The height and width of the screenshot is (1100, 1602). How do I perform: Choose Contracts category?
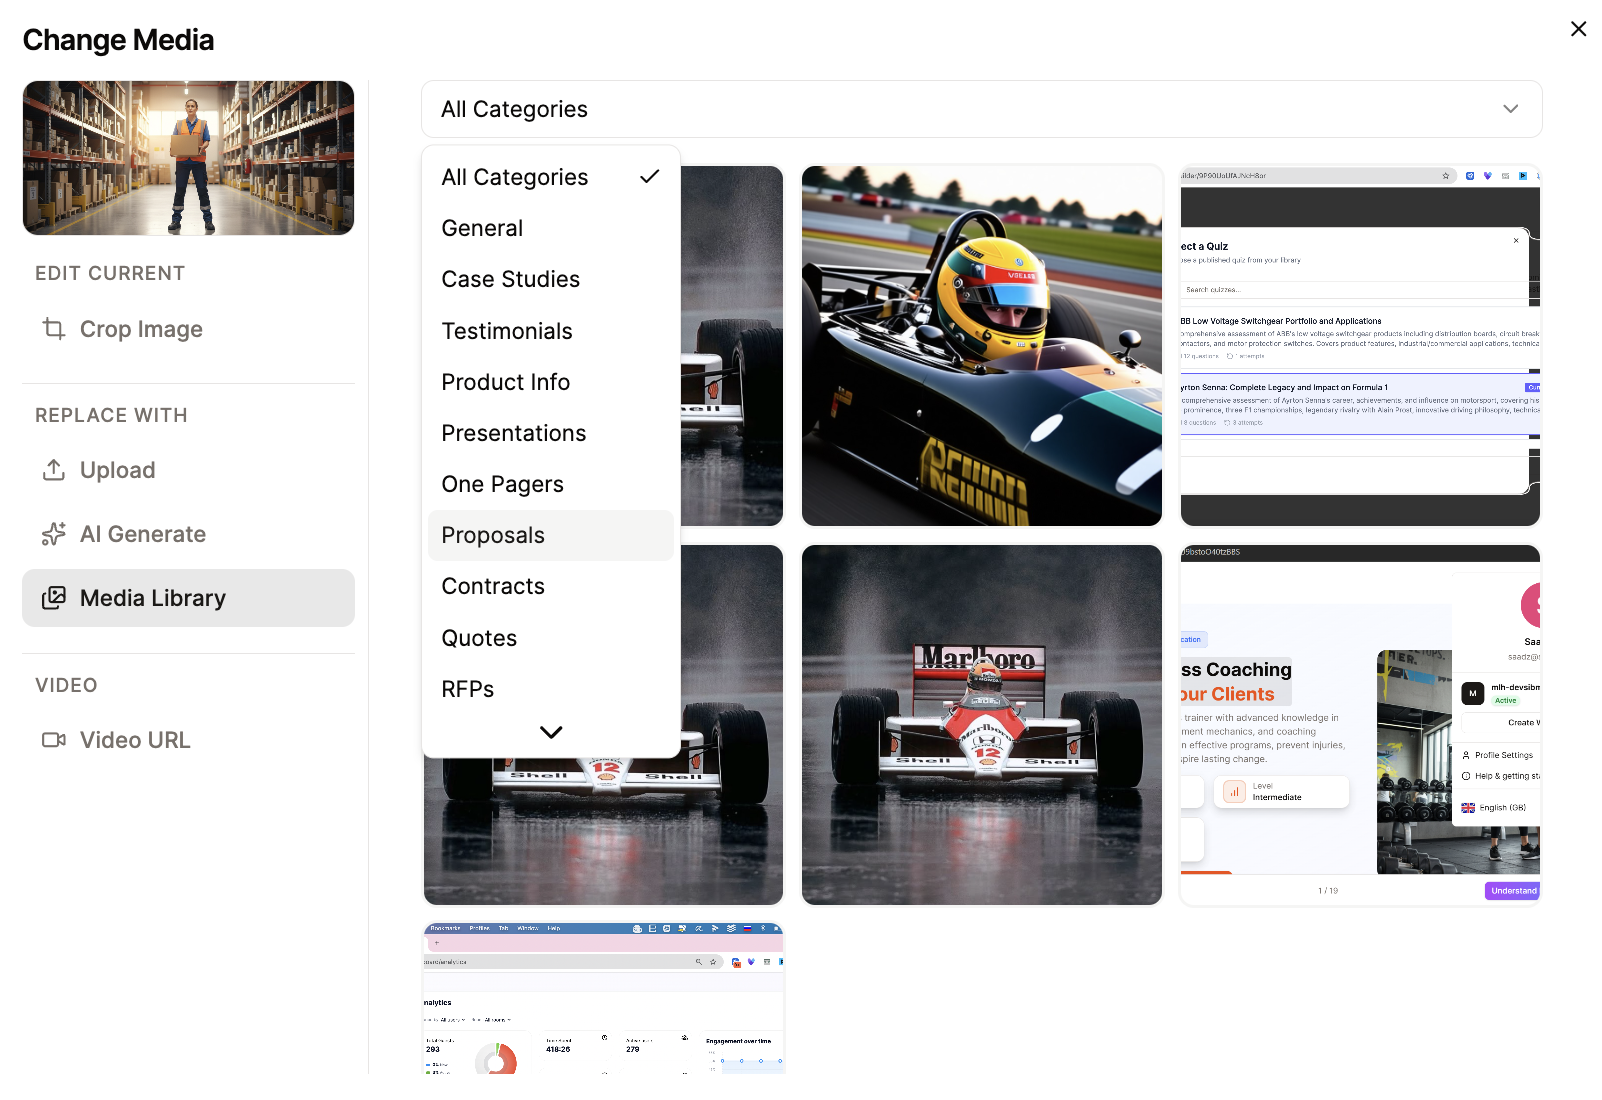pos(551,586)
